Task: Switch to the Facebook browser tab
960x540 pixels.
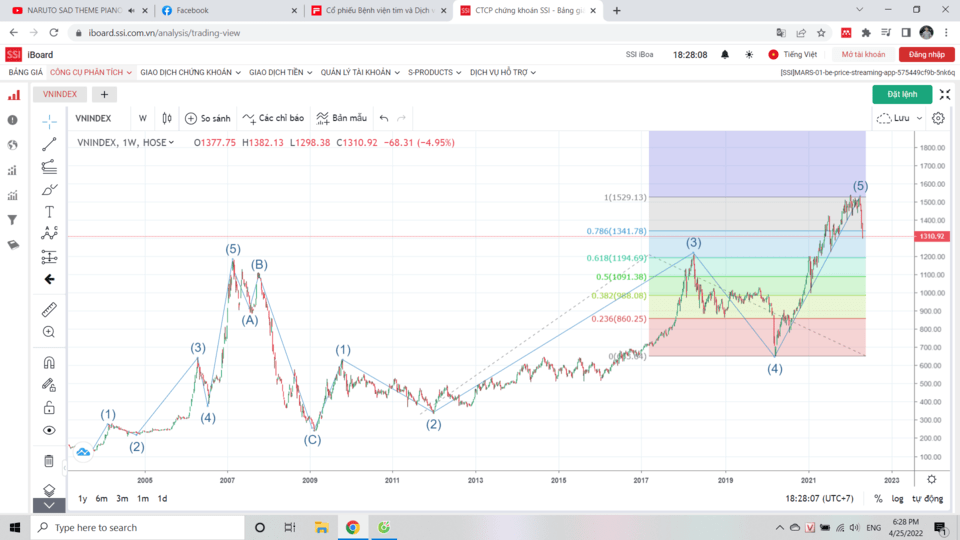Action: [x=228, y=10]
